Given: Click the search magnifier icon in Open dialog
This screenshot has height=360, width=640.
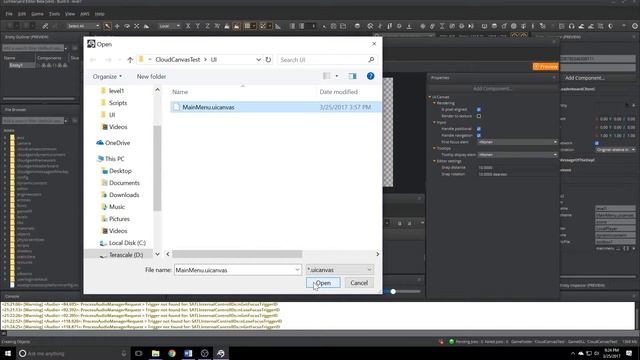Looking at the screenshot, I should coord(371,60).
